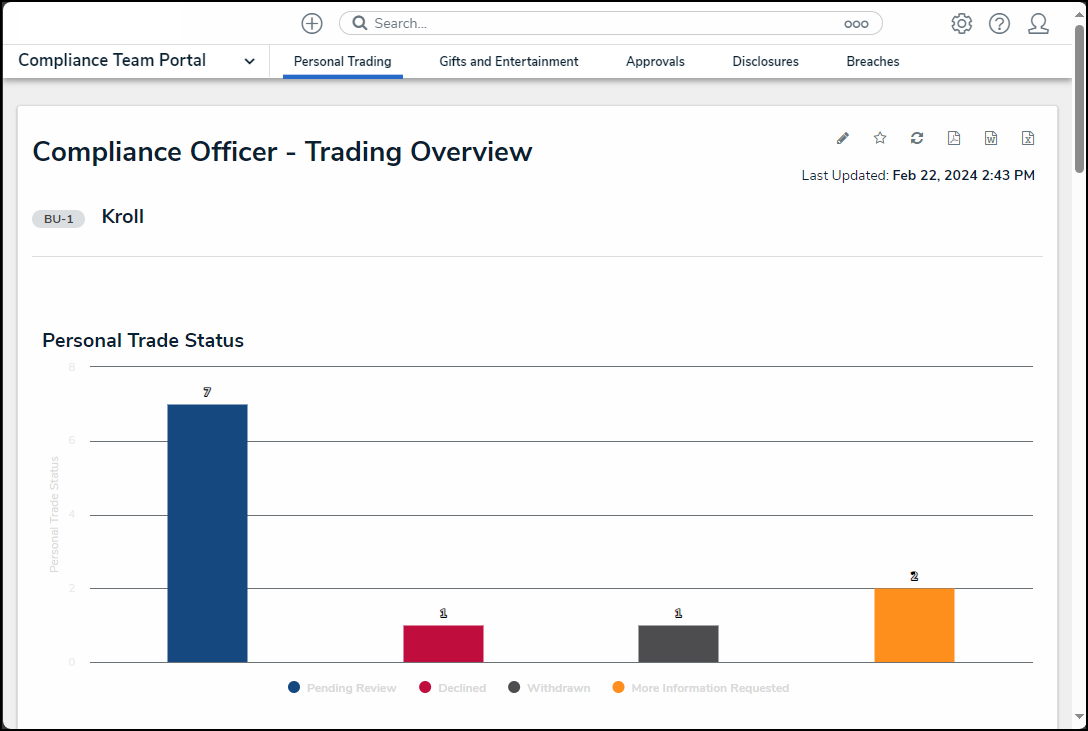The width and height of the screenshot is (1088, 731).
Task: Star this report as favorite
Action: click(x=879, y=138)
